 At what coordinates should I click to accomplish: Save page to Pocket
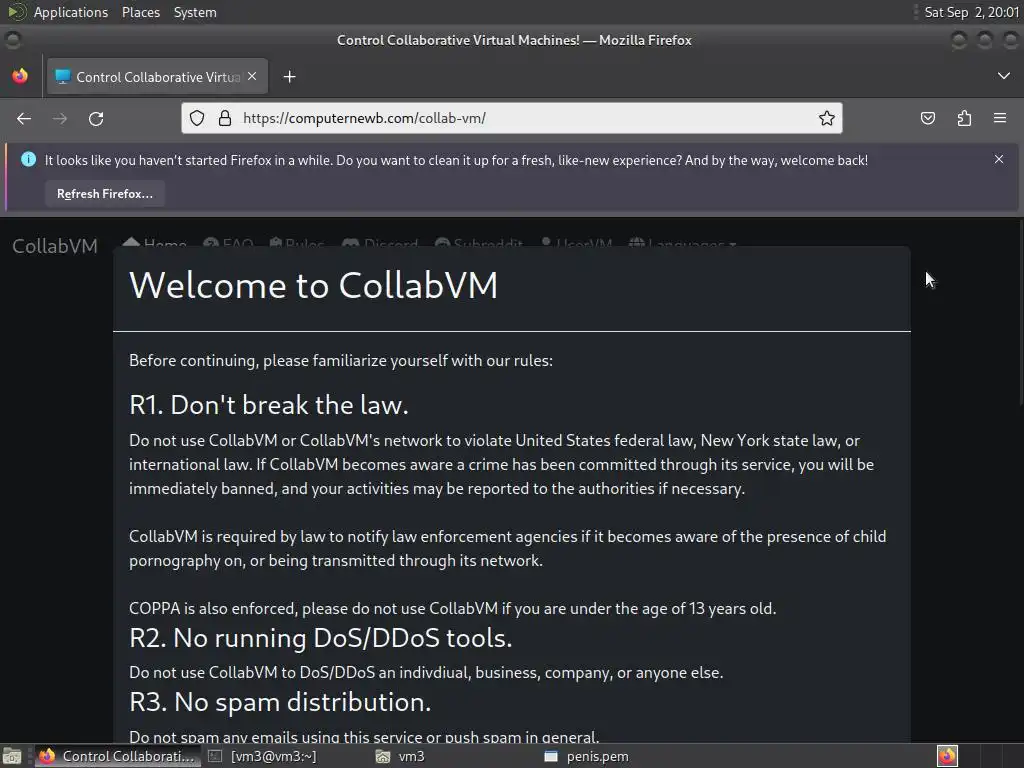[927, 118]
